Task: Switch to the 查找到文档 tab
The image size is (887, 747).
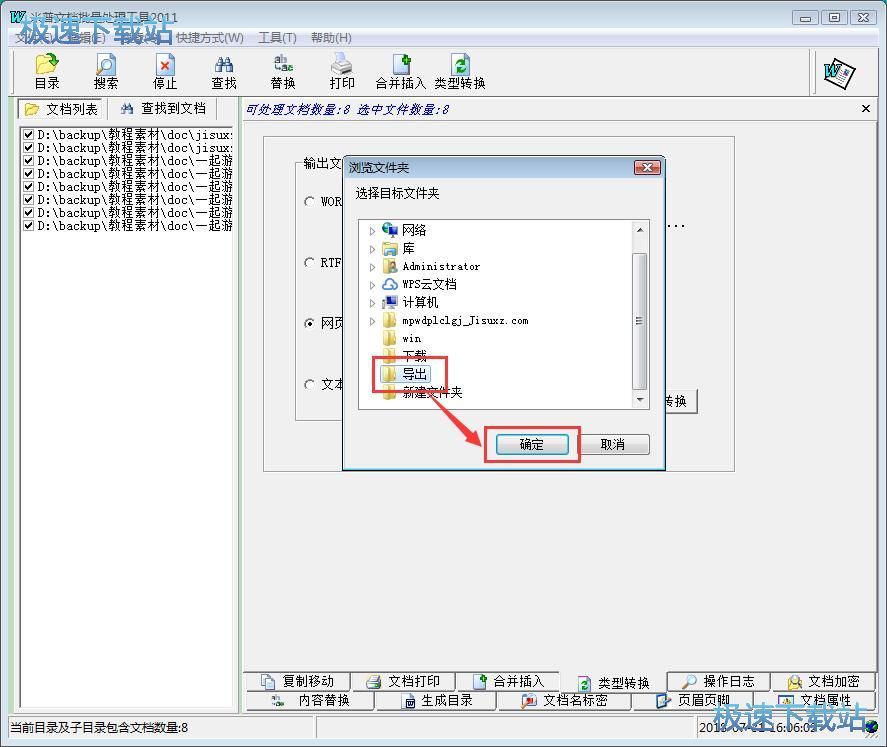Action: (x=163, y=109)
